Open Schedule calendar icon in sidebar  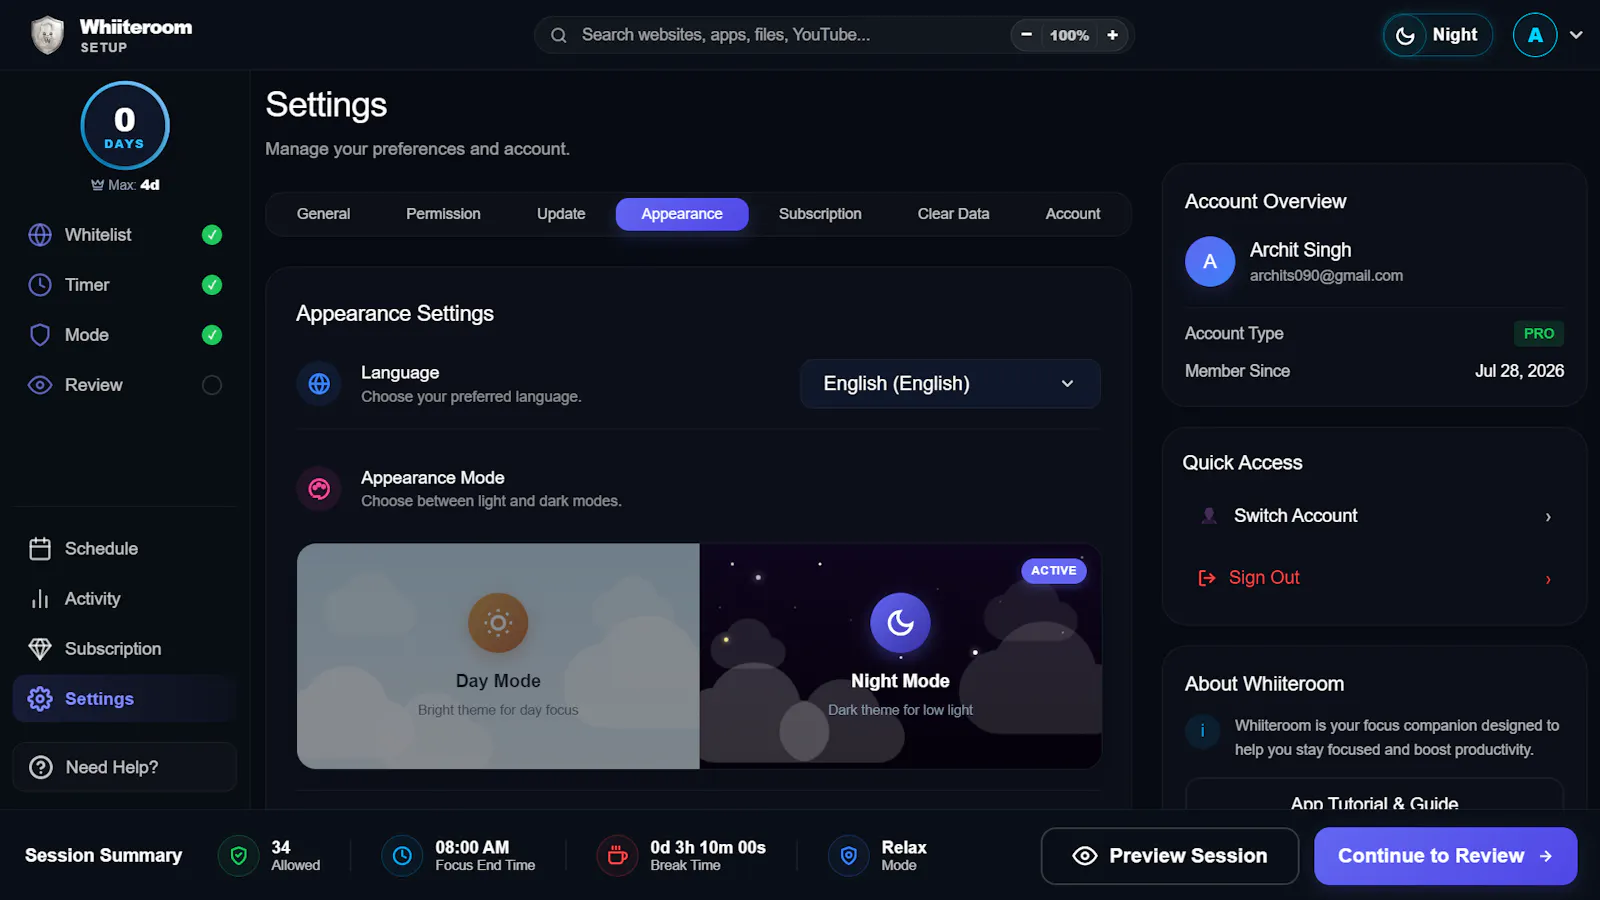click(x=40, y=549)
